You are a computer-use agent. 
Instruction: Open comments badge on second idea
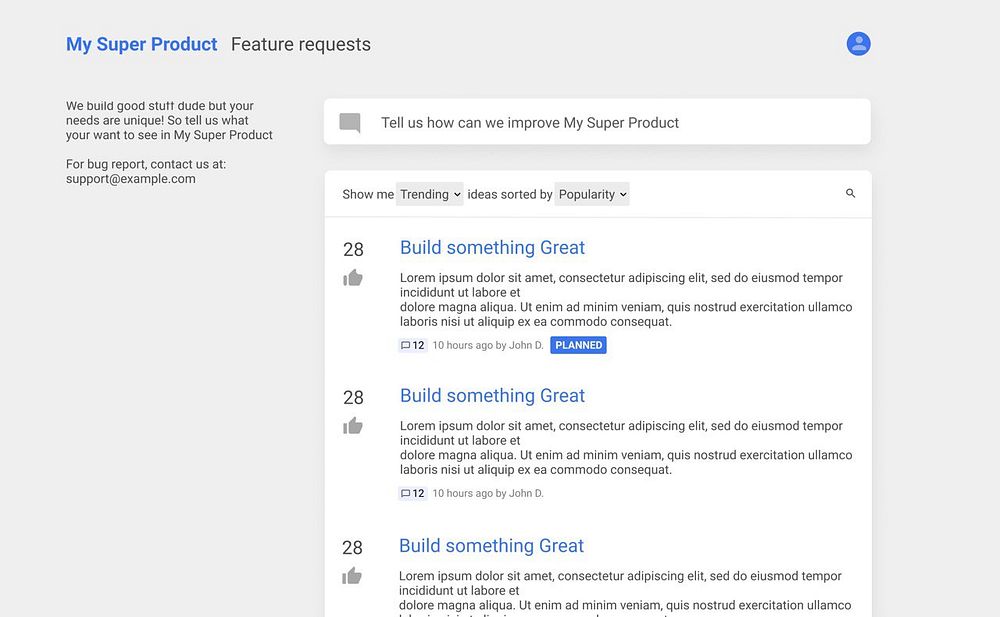[x=413, y=493]
